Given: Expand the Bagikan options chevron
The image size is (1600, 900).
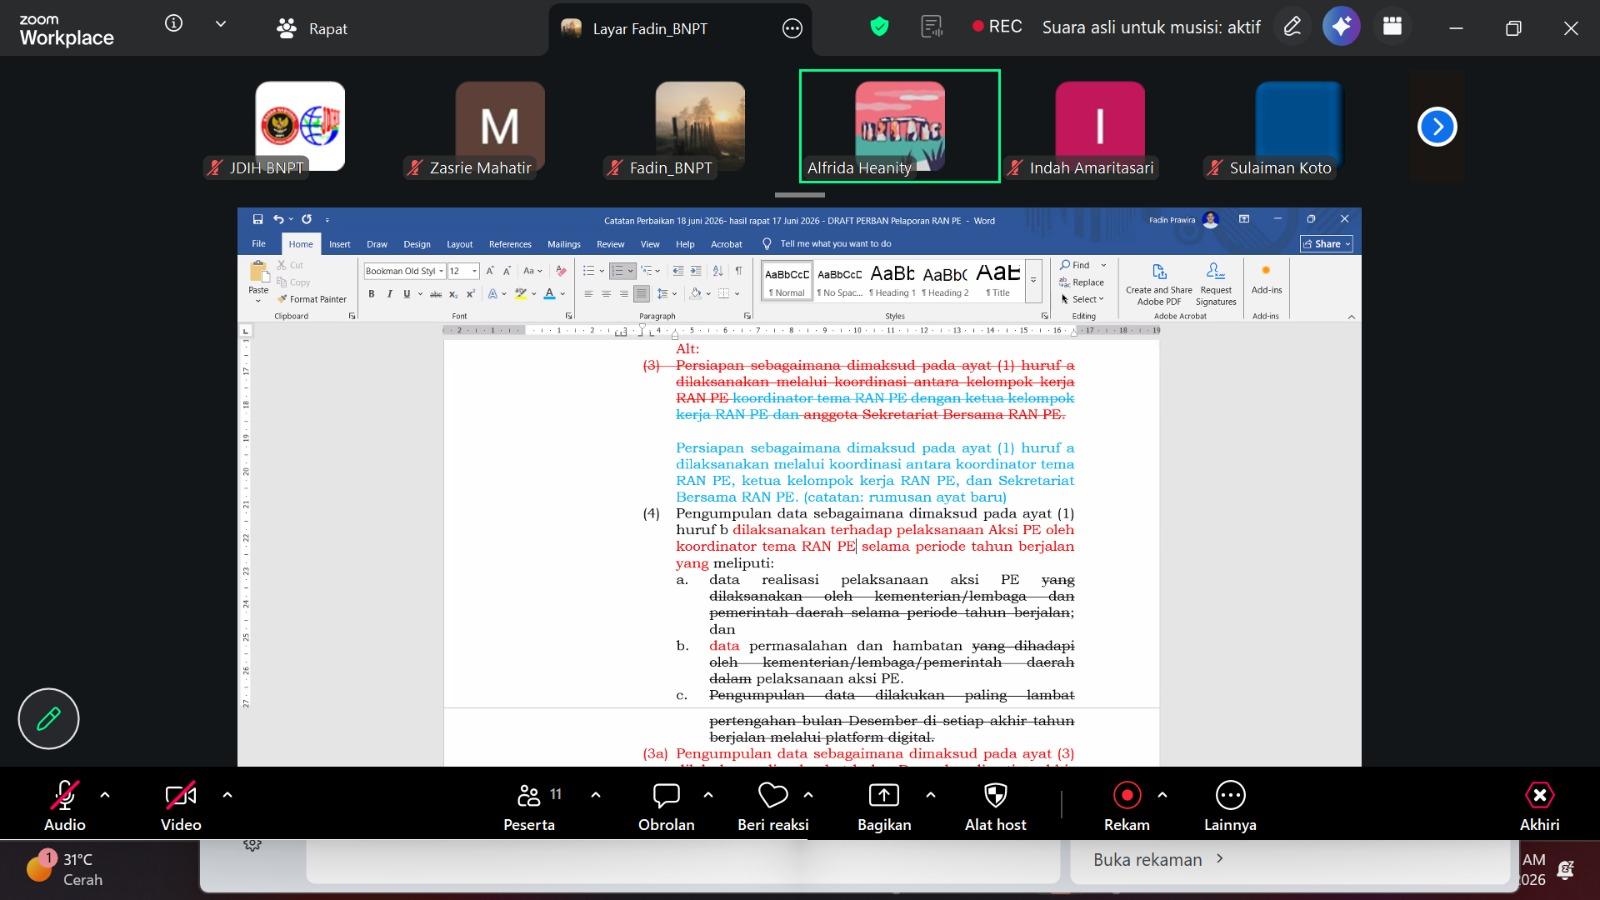Looking at the screenshot, I should pos(931,795).
